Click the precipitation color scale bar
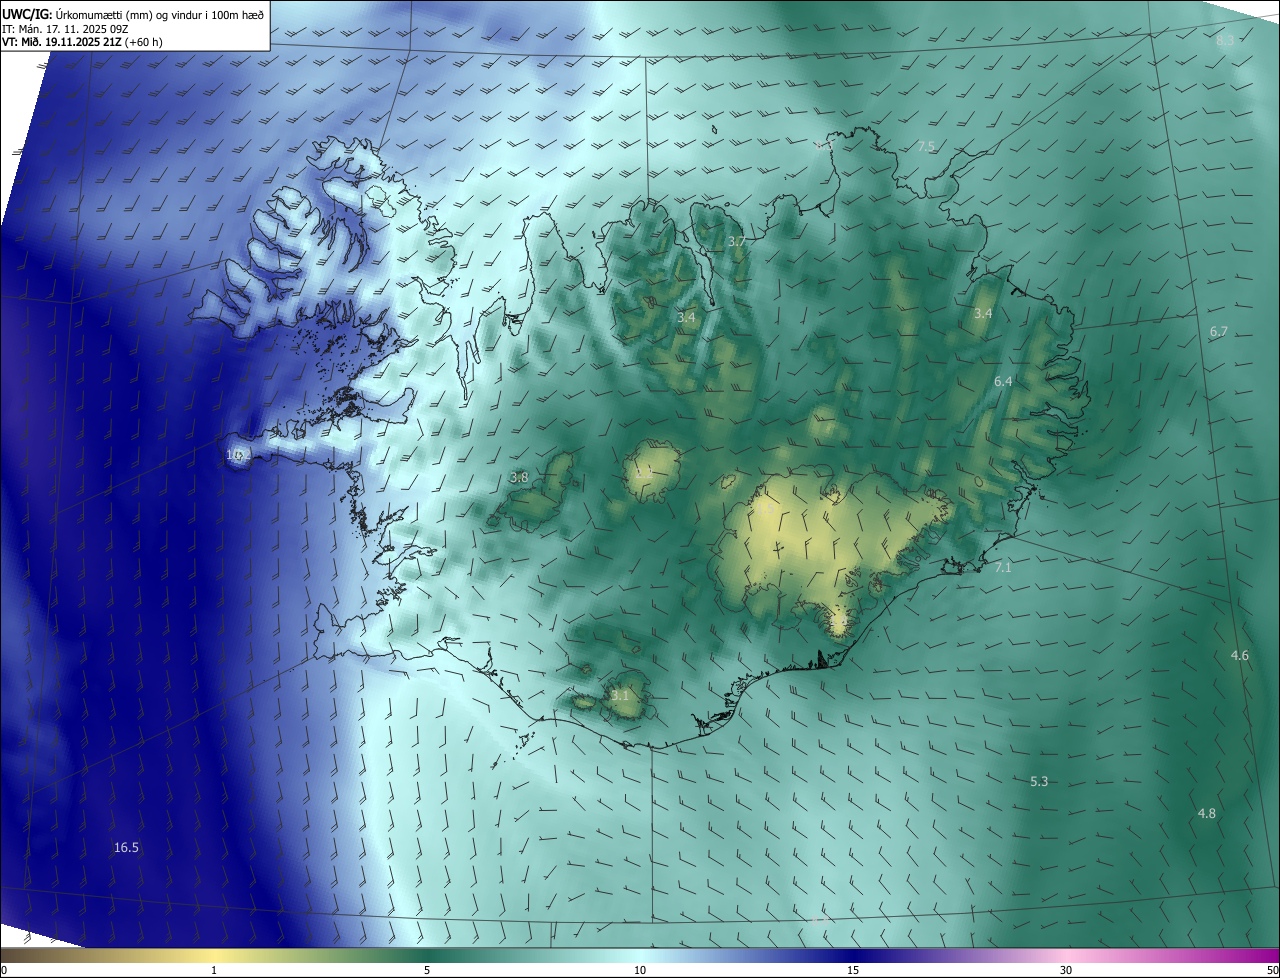The image size is (1280, 978). pos(640,956)
